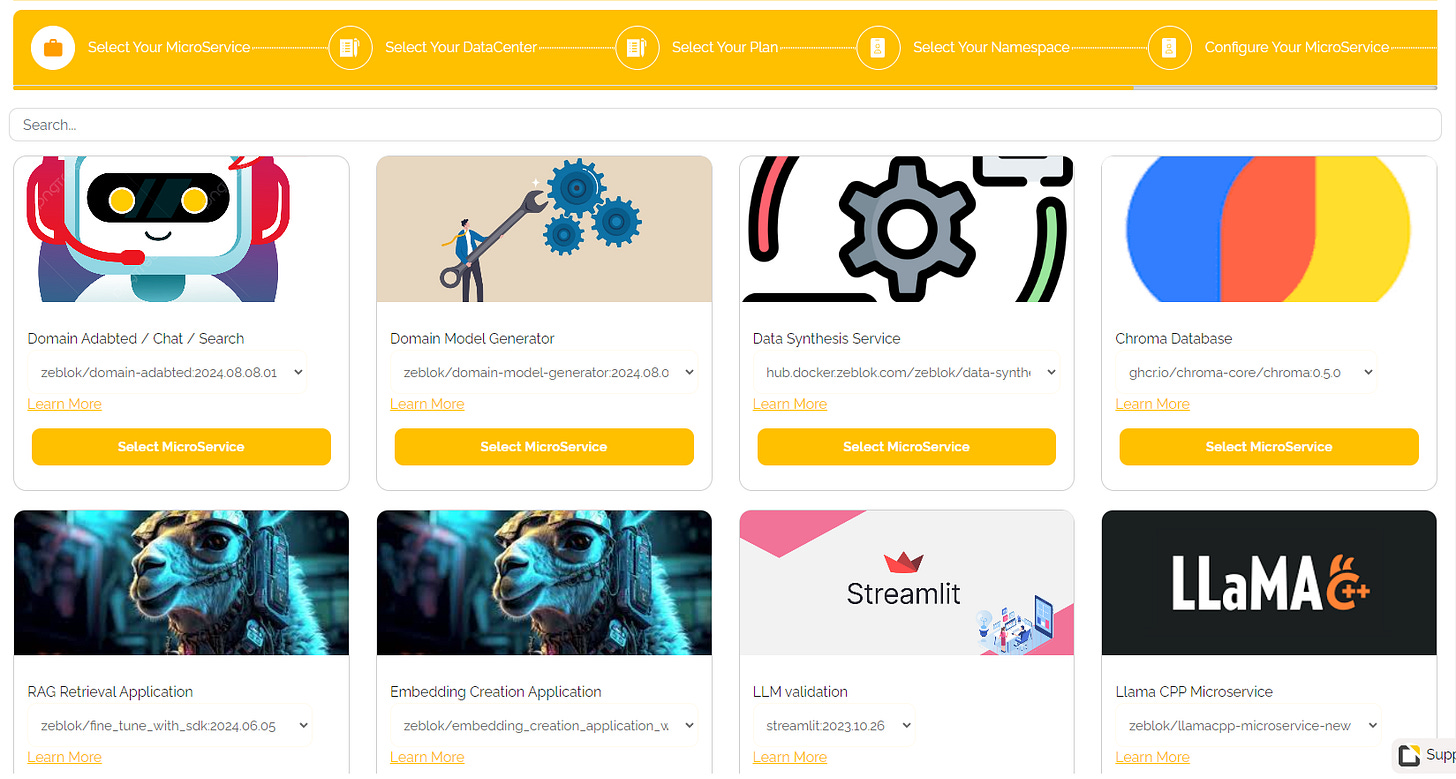Click the Embedding Creation Application title
The width and height of the screenshot is (1456, 779).
[496, 692]
